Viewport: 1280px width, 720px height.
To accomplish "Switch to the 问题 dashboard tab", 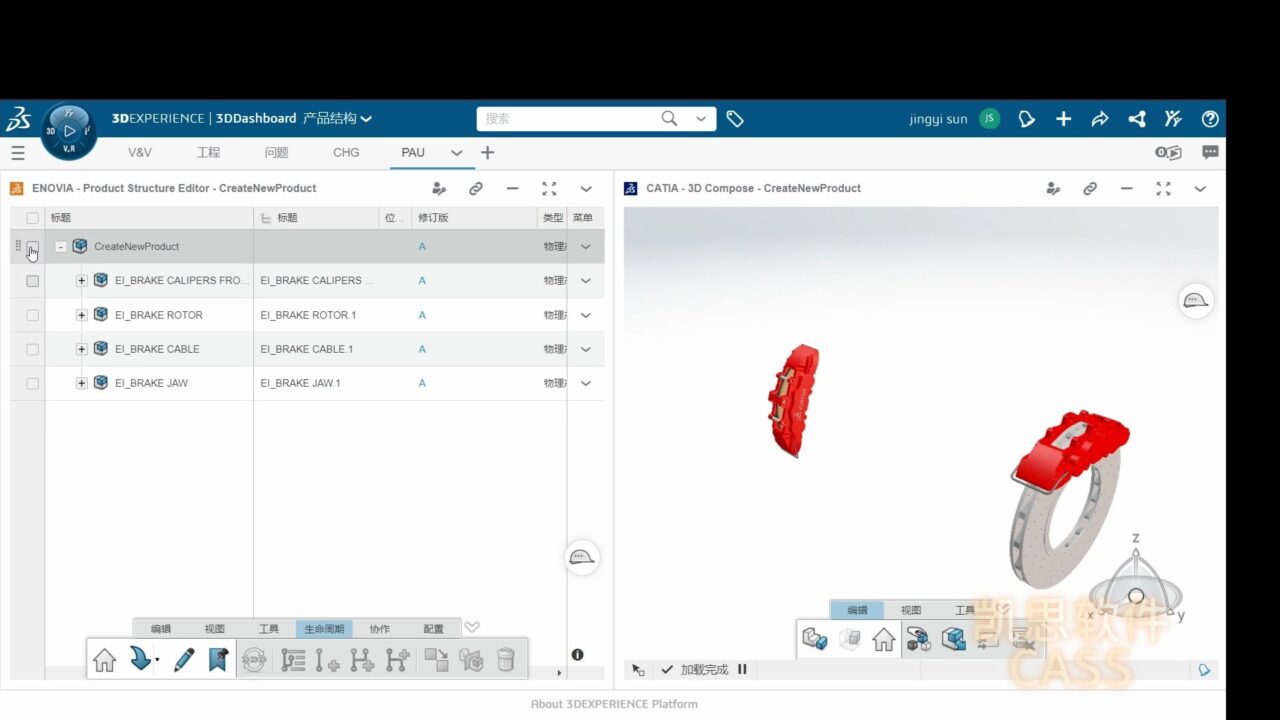I will (277, 153).
